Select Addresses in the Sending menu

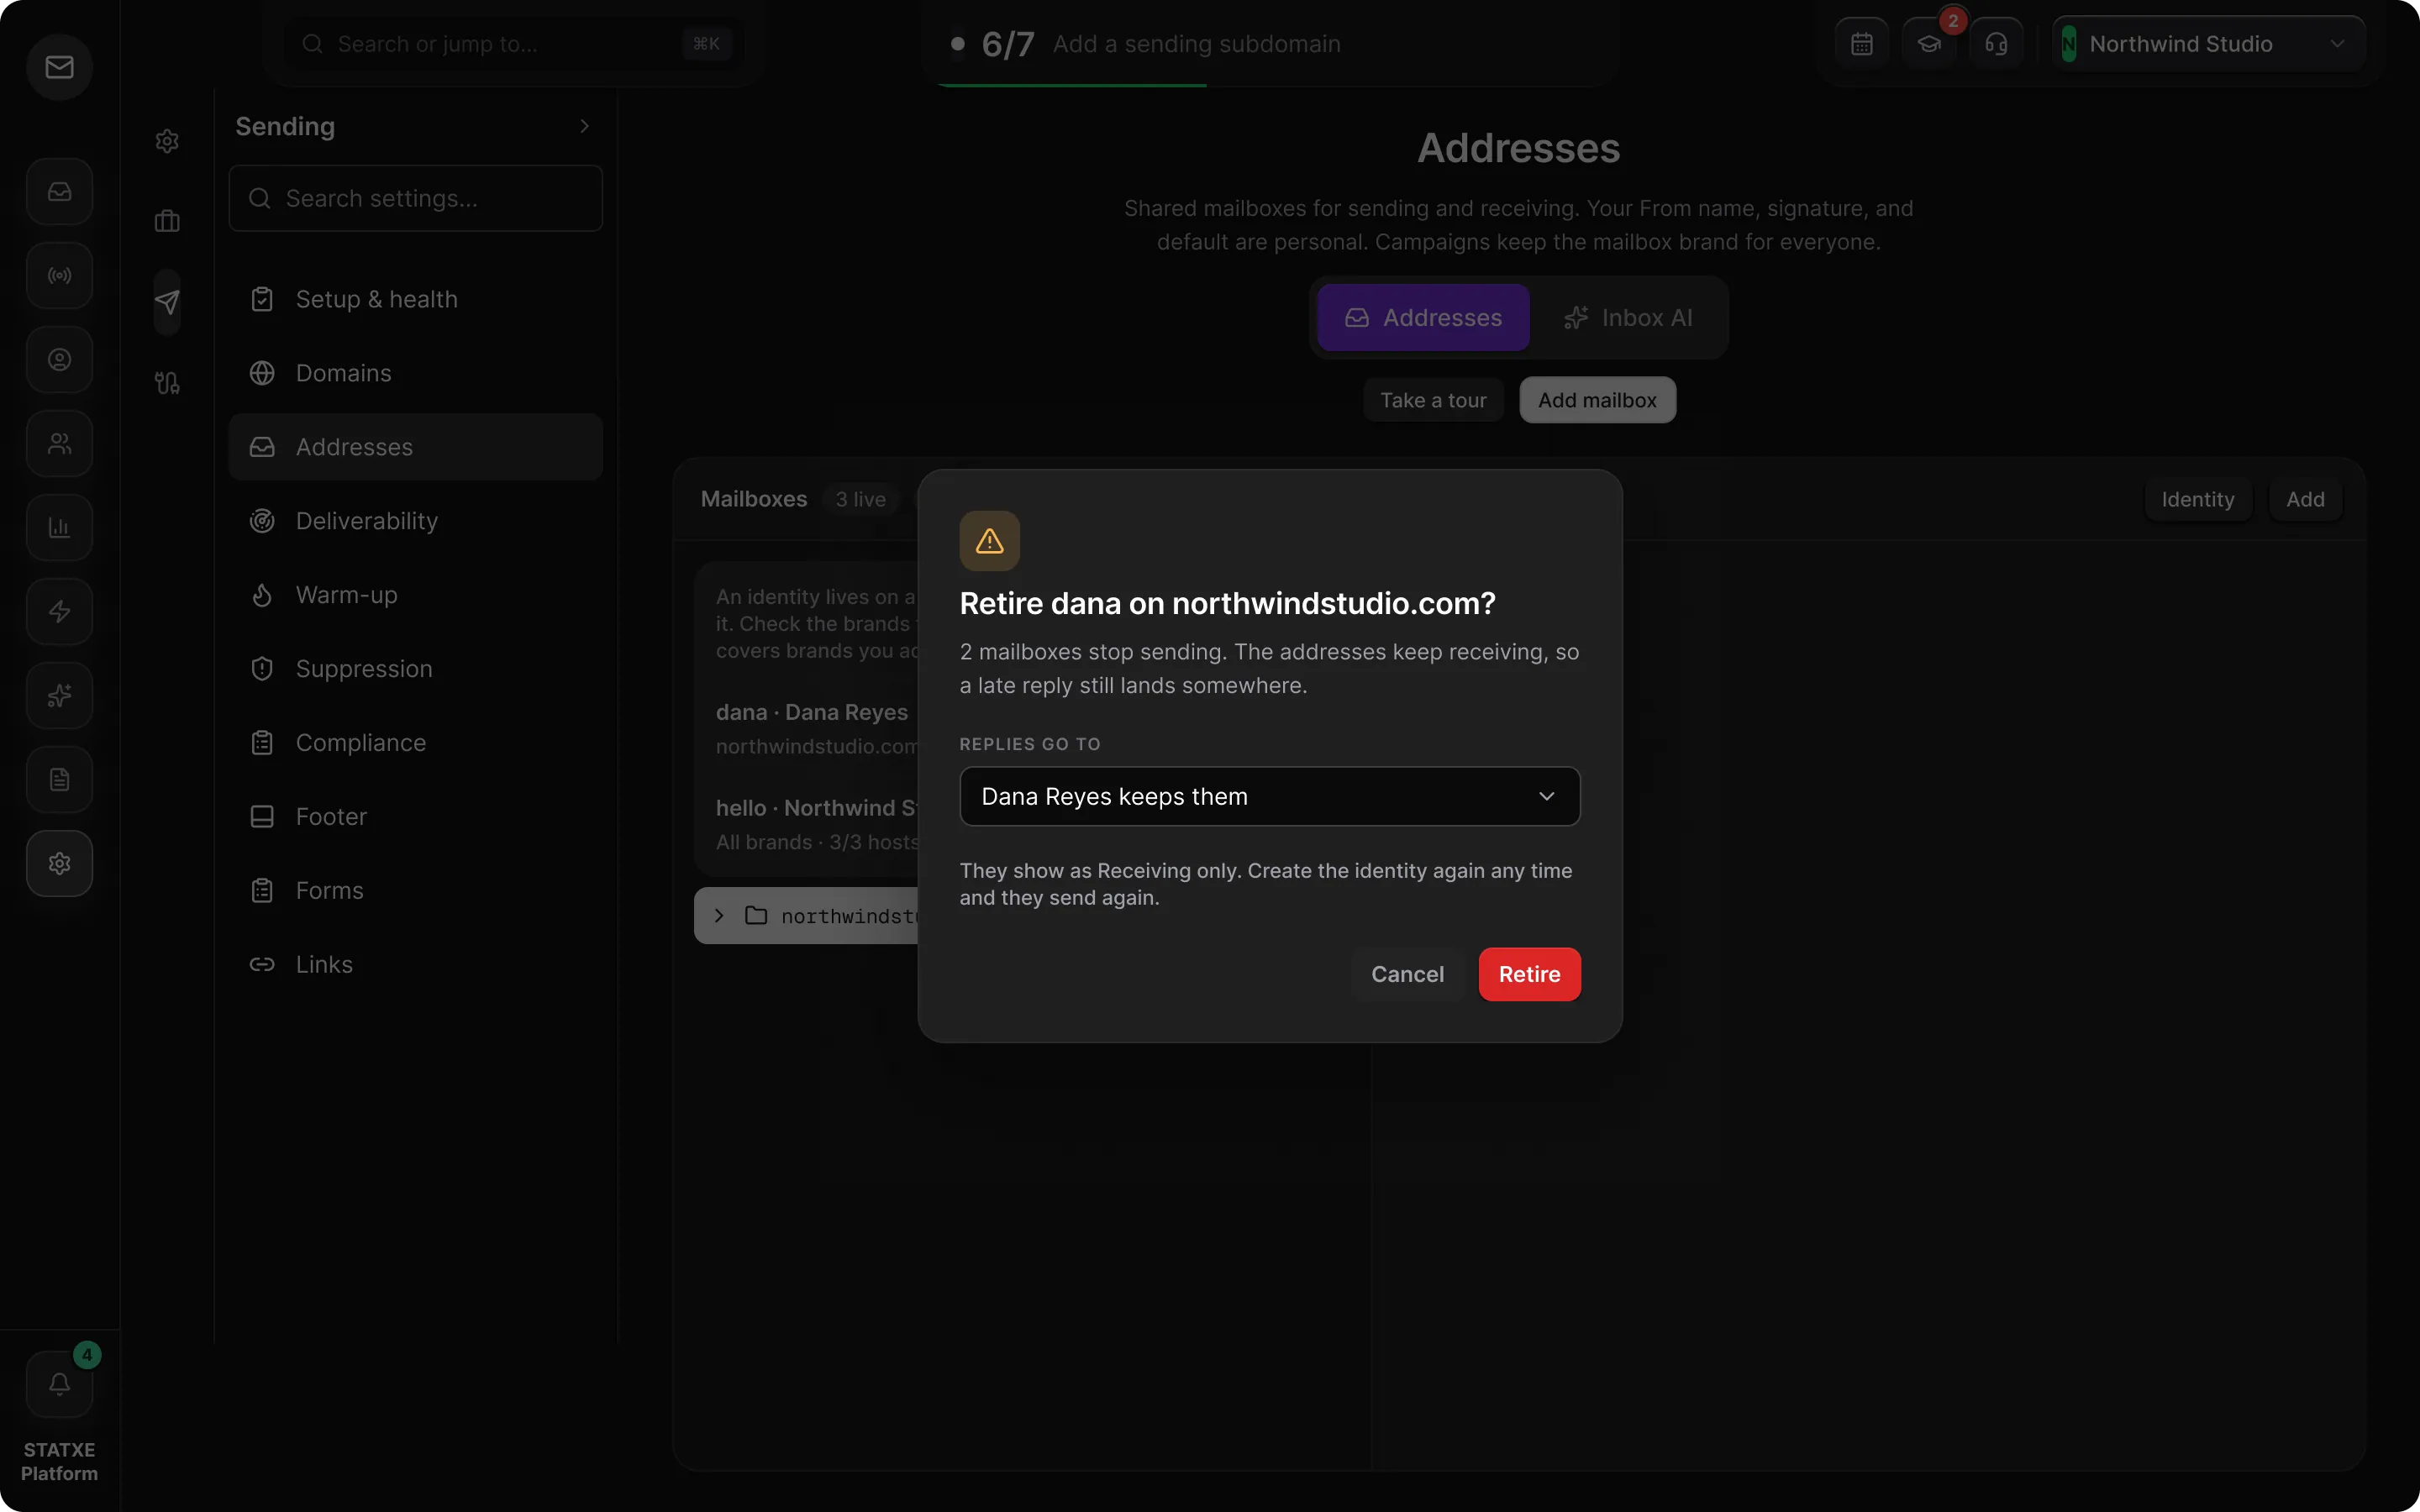point(415,447)
